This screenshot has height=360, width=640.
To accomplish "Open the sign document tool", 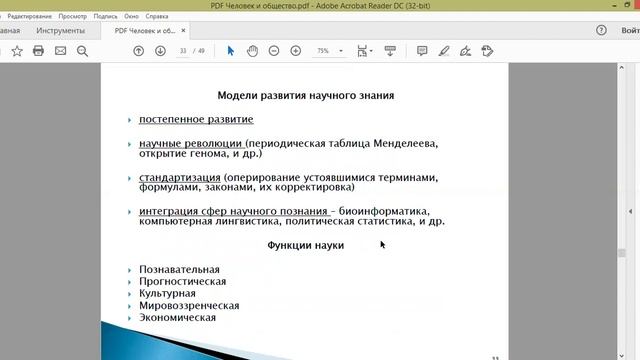I will (x=465, y=51).
